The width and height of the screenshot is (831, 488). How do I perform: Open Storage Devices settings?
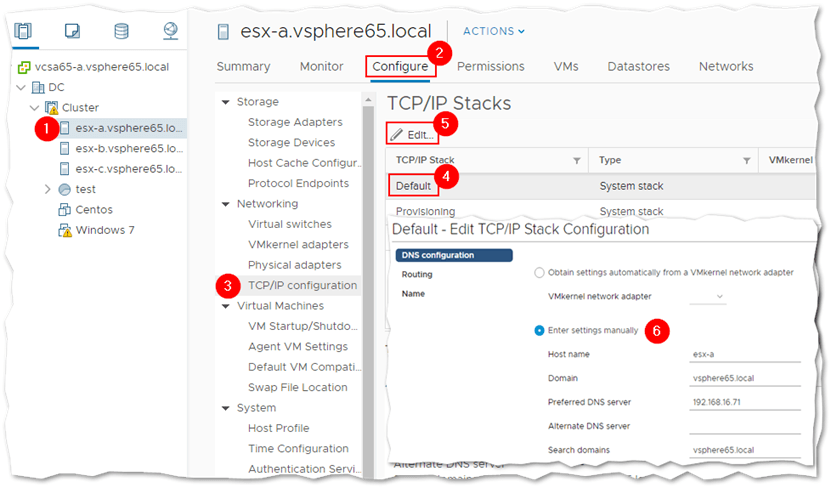pos(291,143)
